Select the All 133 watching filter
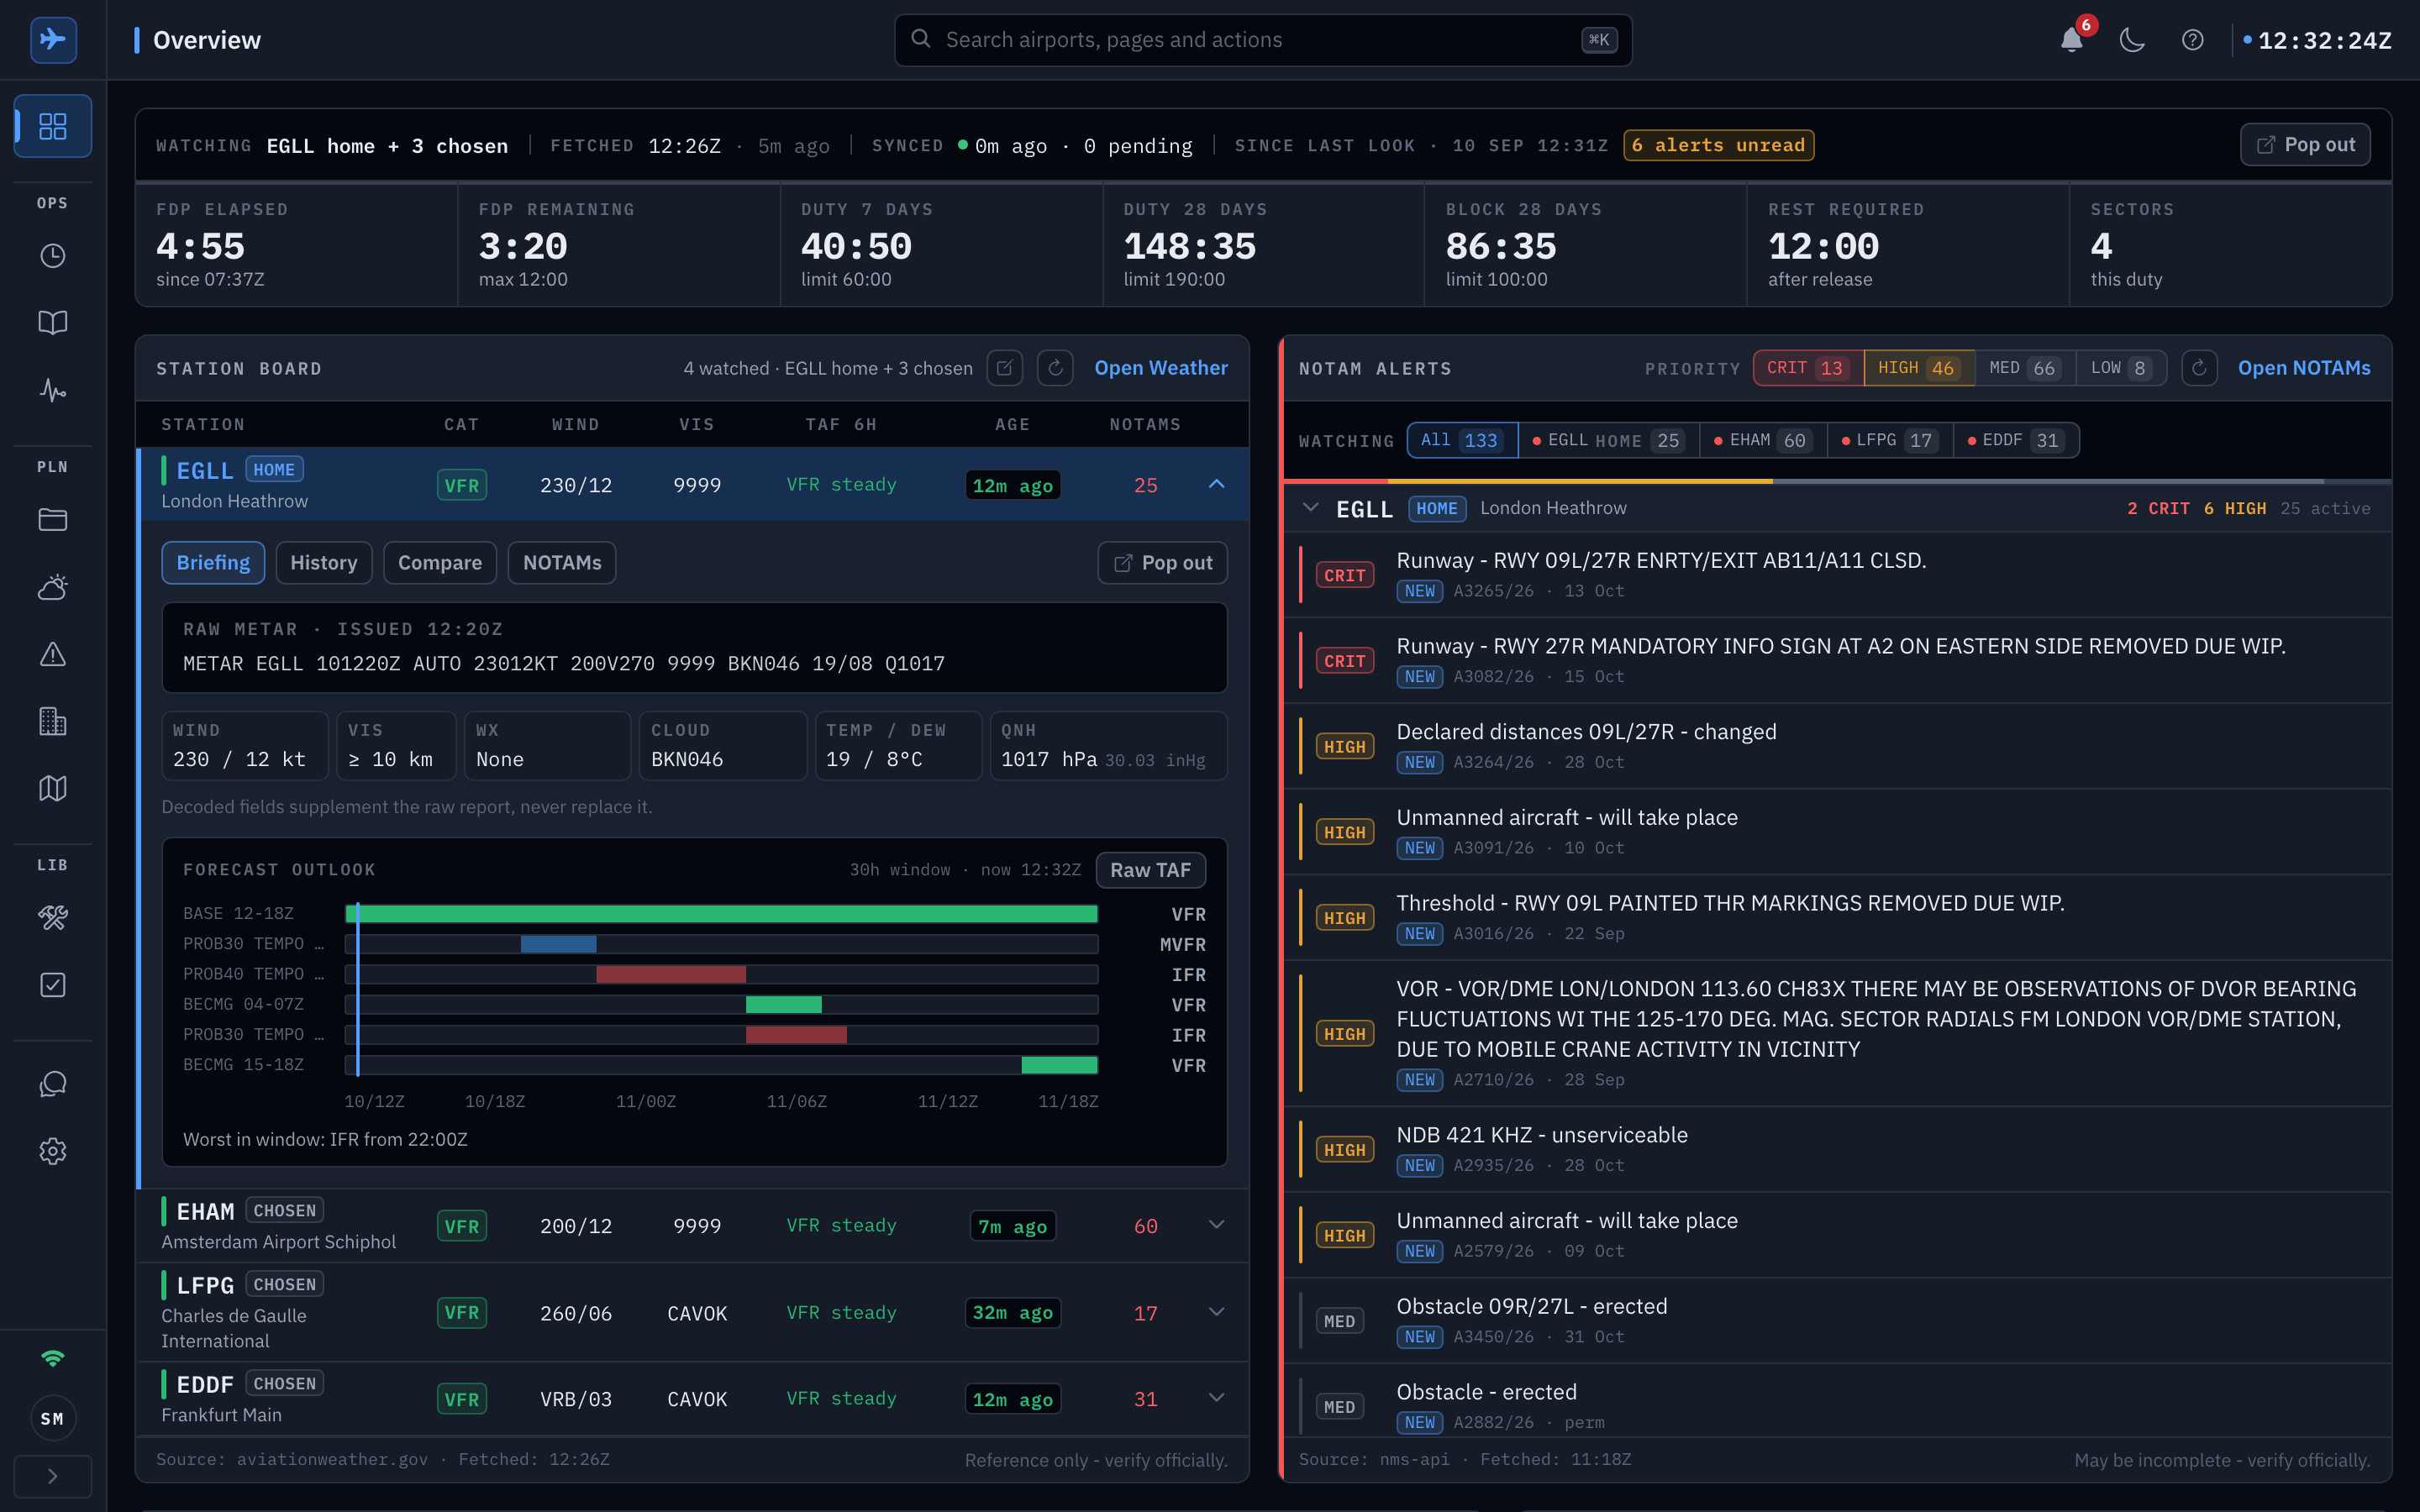The image size is (2420, 1512). [1462, 440]
